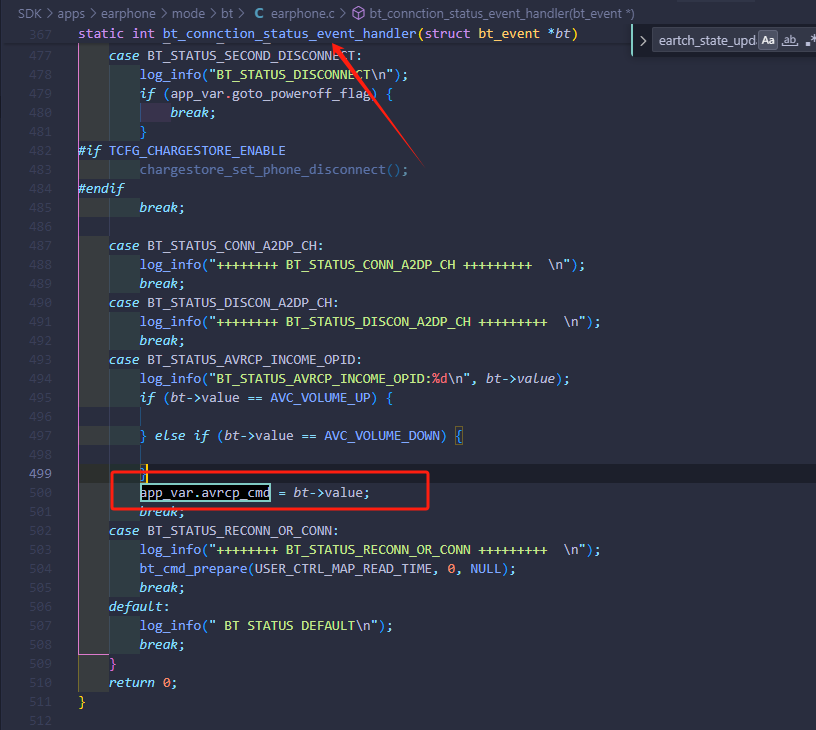Image resolution: width=816 pixels, height=730 pixels.
Task: Open the earphone breadcrumb folder
Action: click(x=128, y=14)
